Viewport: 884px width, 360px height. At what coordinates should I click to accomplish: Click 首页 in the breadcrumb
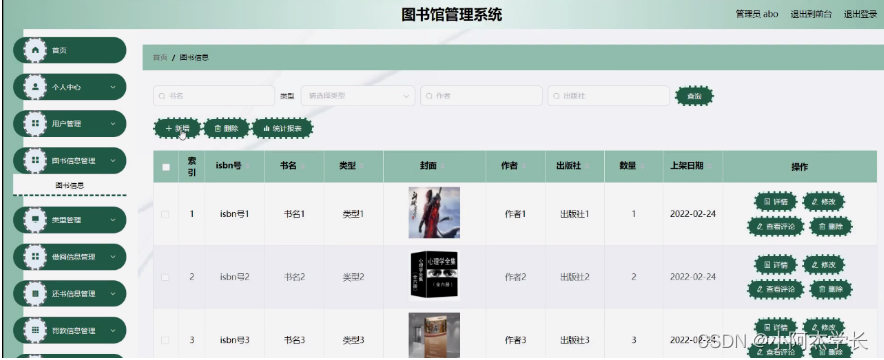(x=160, y=57)
